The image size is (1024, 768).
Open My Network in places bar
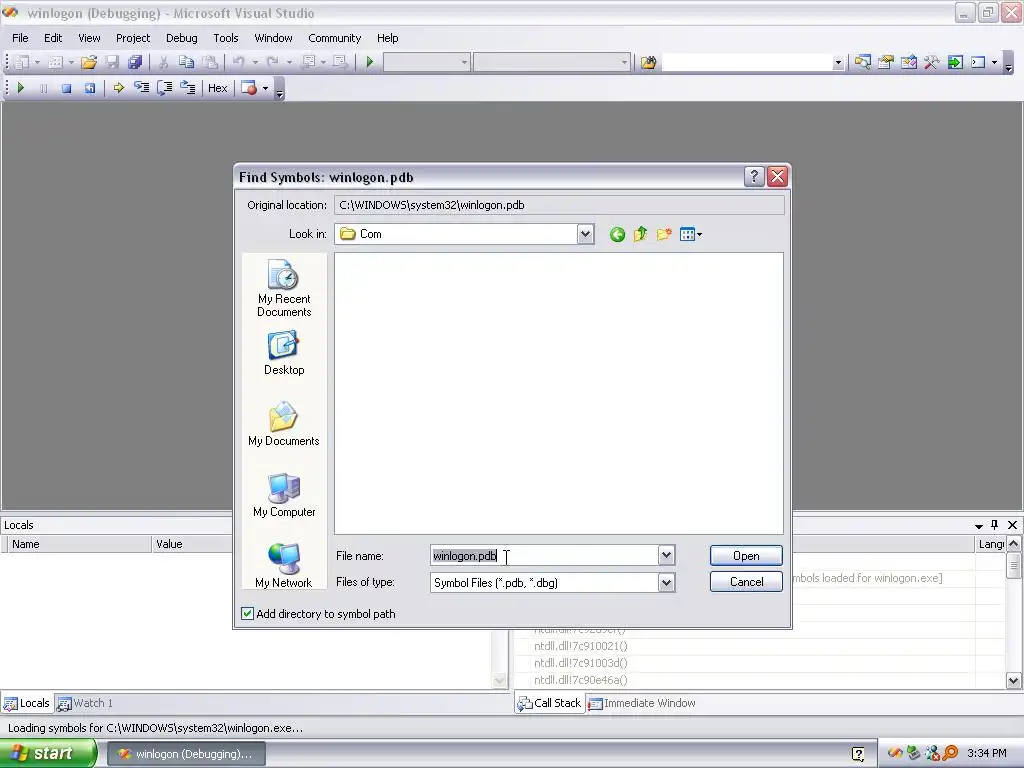click(x=283, y=566)
